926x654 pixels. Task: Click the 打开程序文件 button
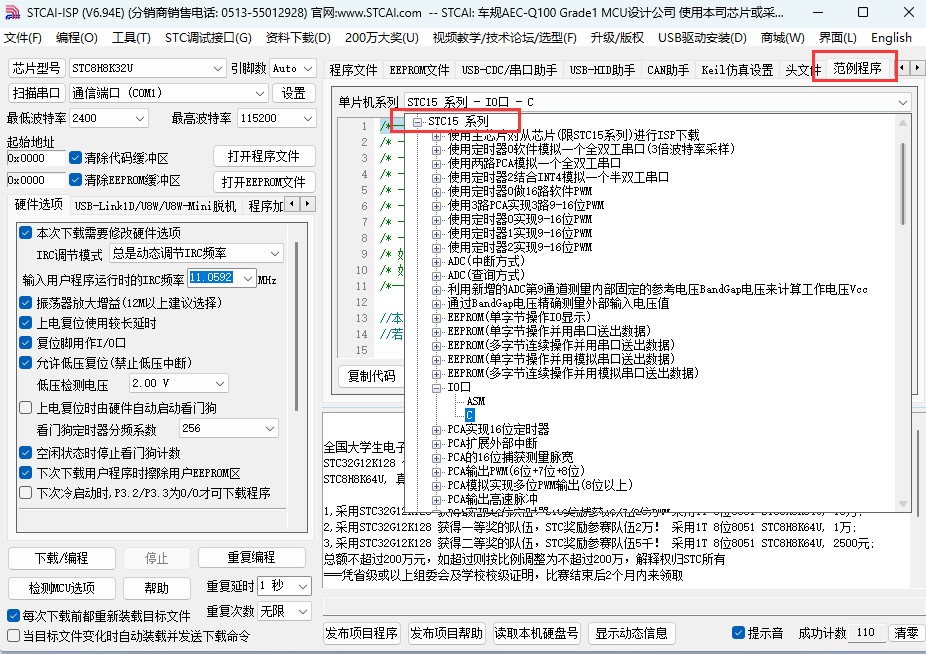pyautogui.click(x=264, y=157)
